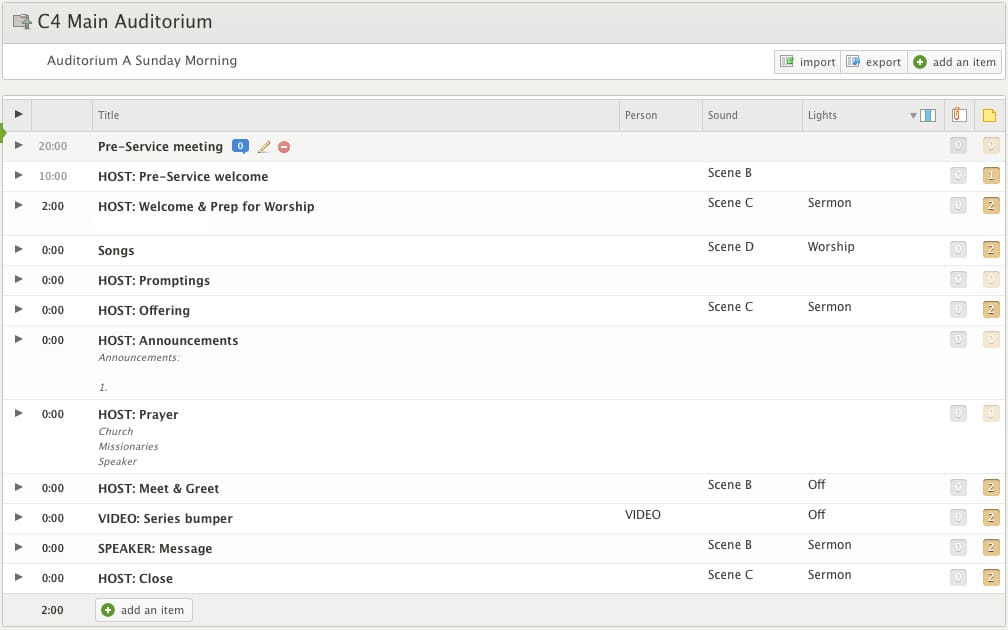Open attachments icon for Pre-Service welcome
Screen dimensions: 1008x630
tap(958, 176)
